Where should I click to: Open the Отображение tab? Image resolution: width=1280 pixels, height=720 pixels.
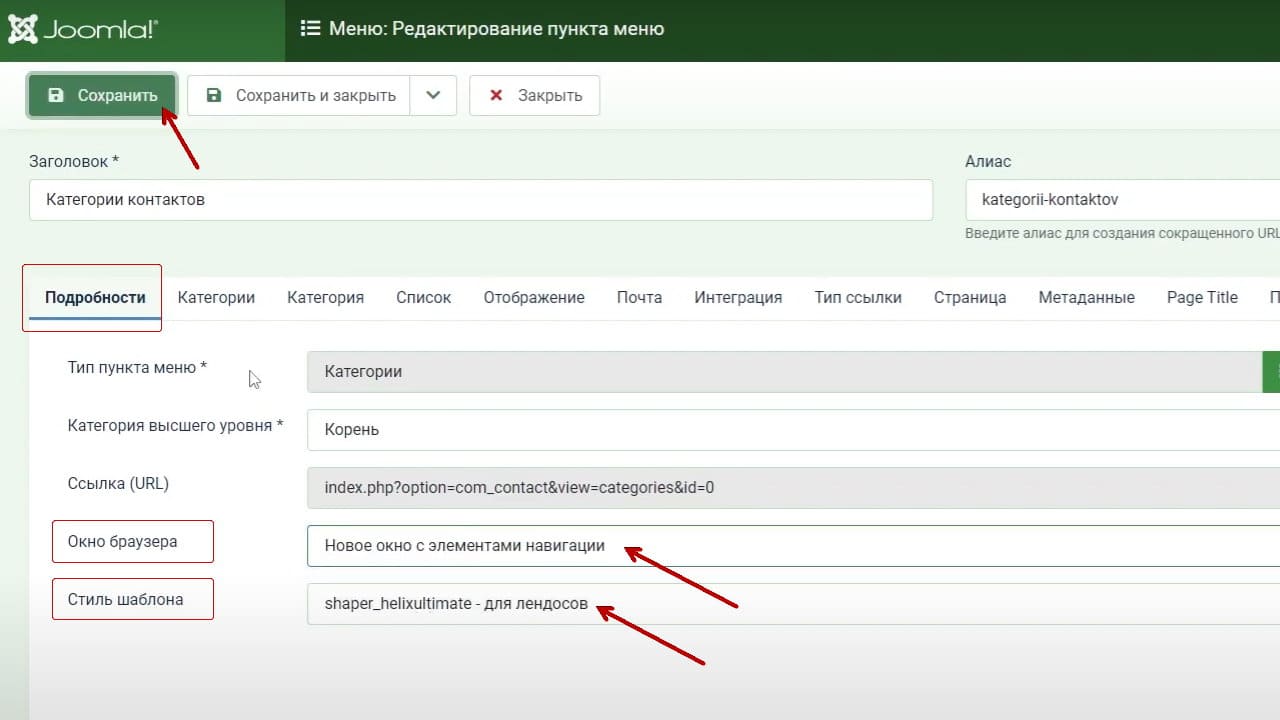click(534, 298)
